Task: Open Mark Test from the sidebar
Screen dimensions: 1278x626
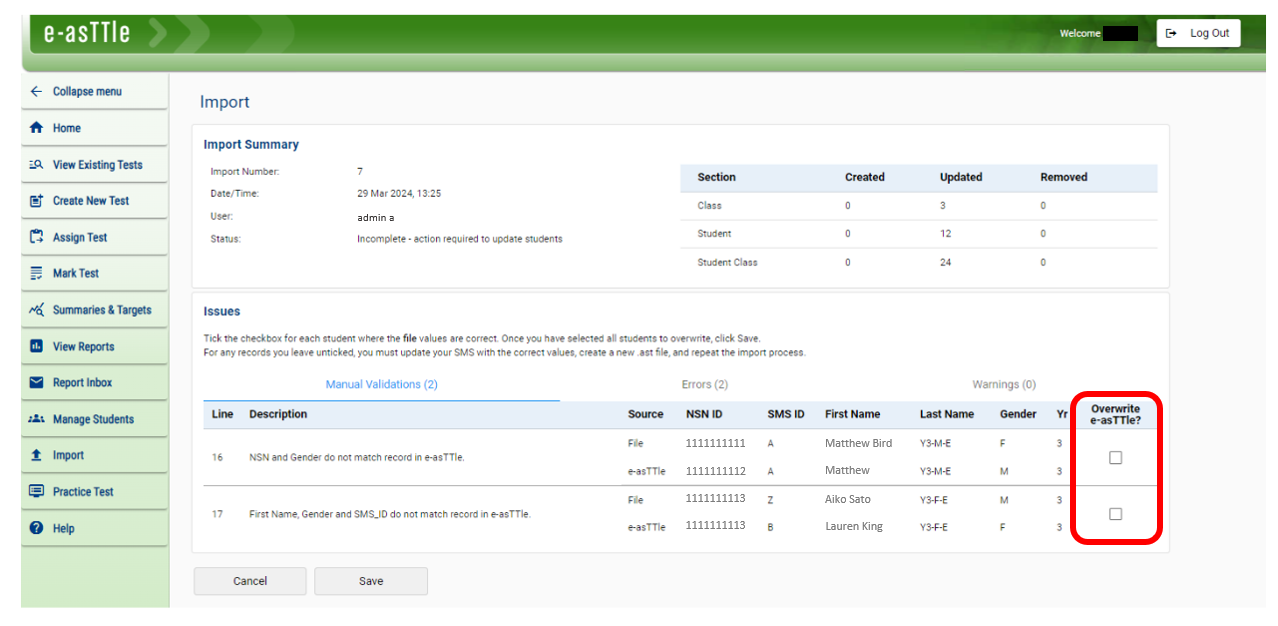Action: [x=37, y=273]
